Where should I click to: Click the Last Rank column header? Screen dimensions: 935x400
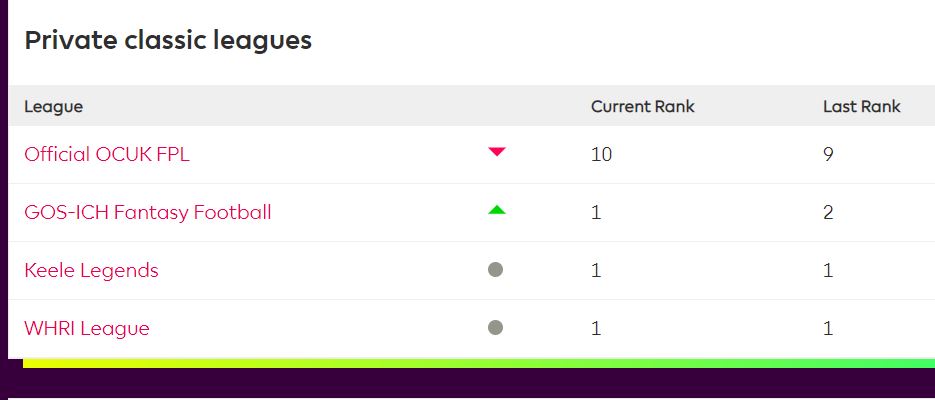point(862,107)
